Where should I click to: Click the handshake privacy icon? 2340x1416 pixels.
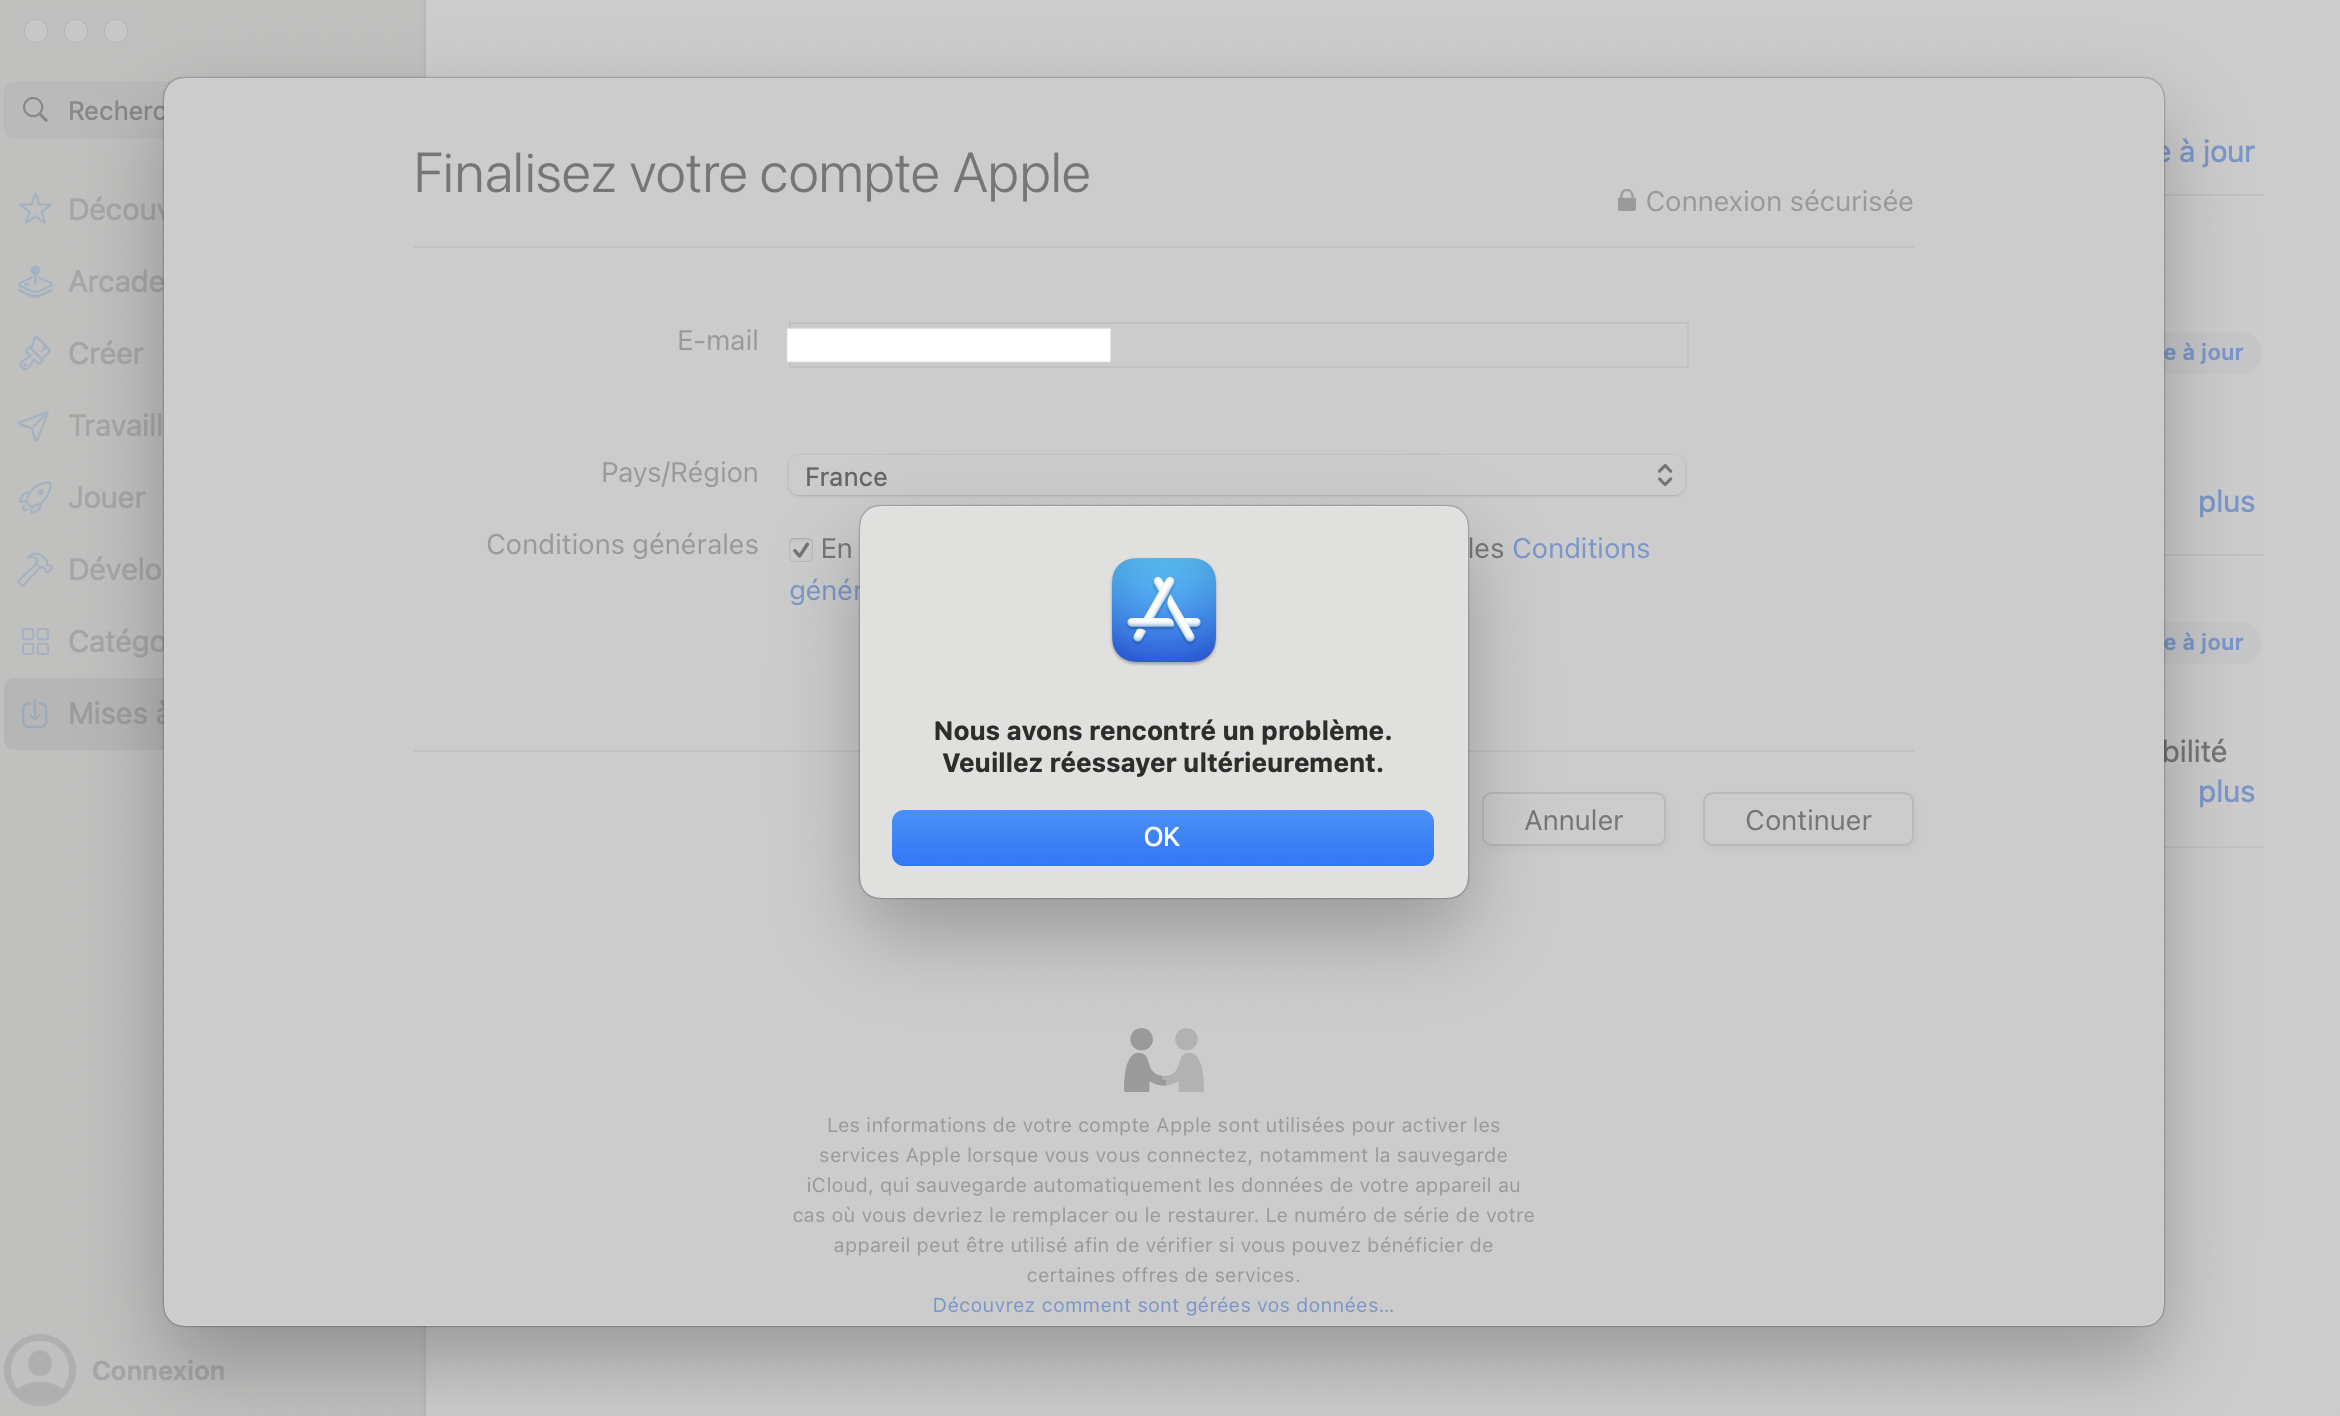pos(1163,1059)
